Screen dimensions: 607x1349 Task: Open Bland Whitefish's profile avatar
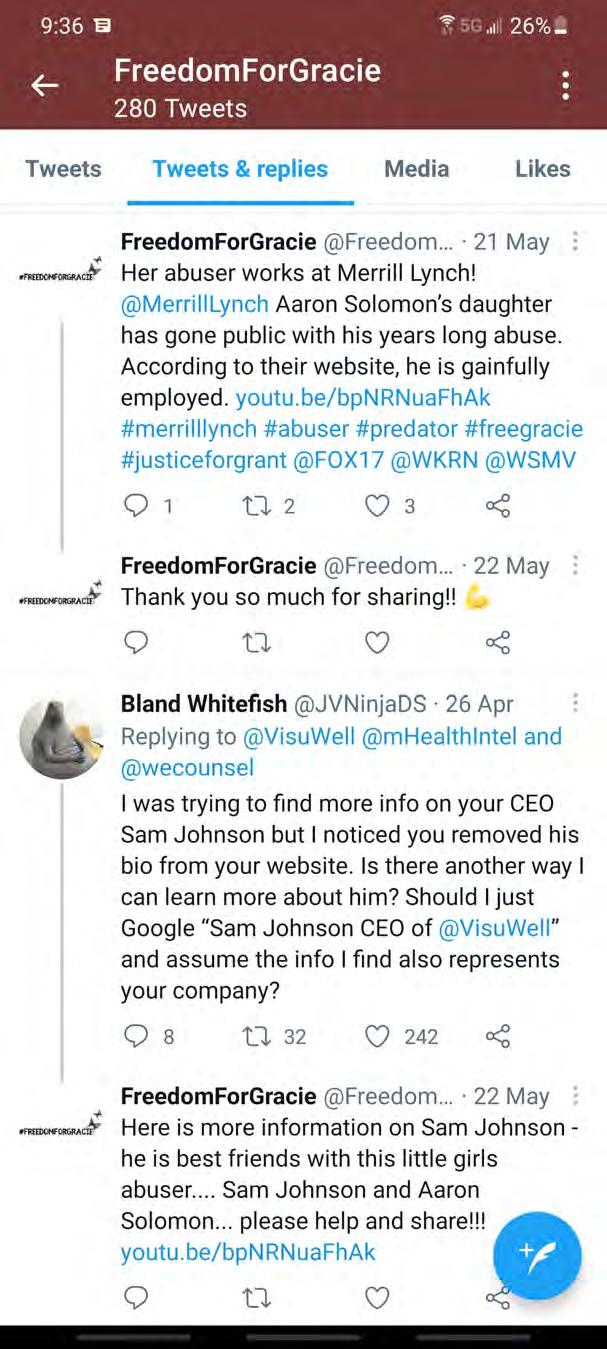tap(61, 737)
